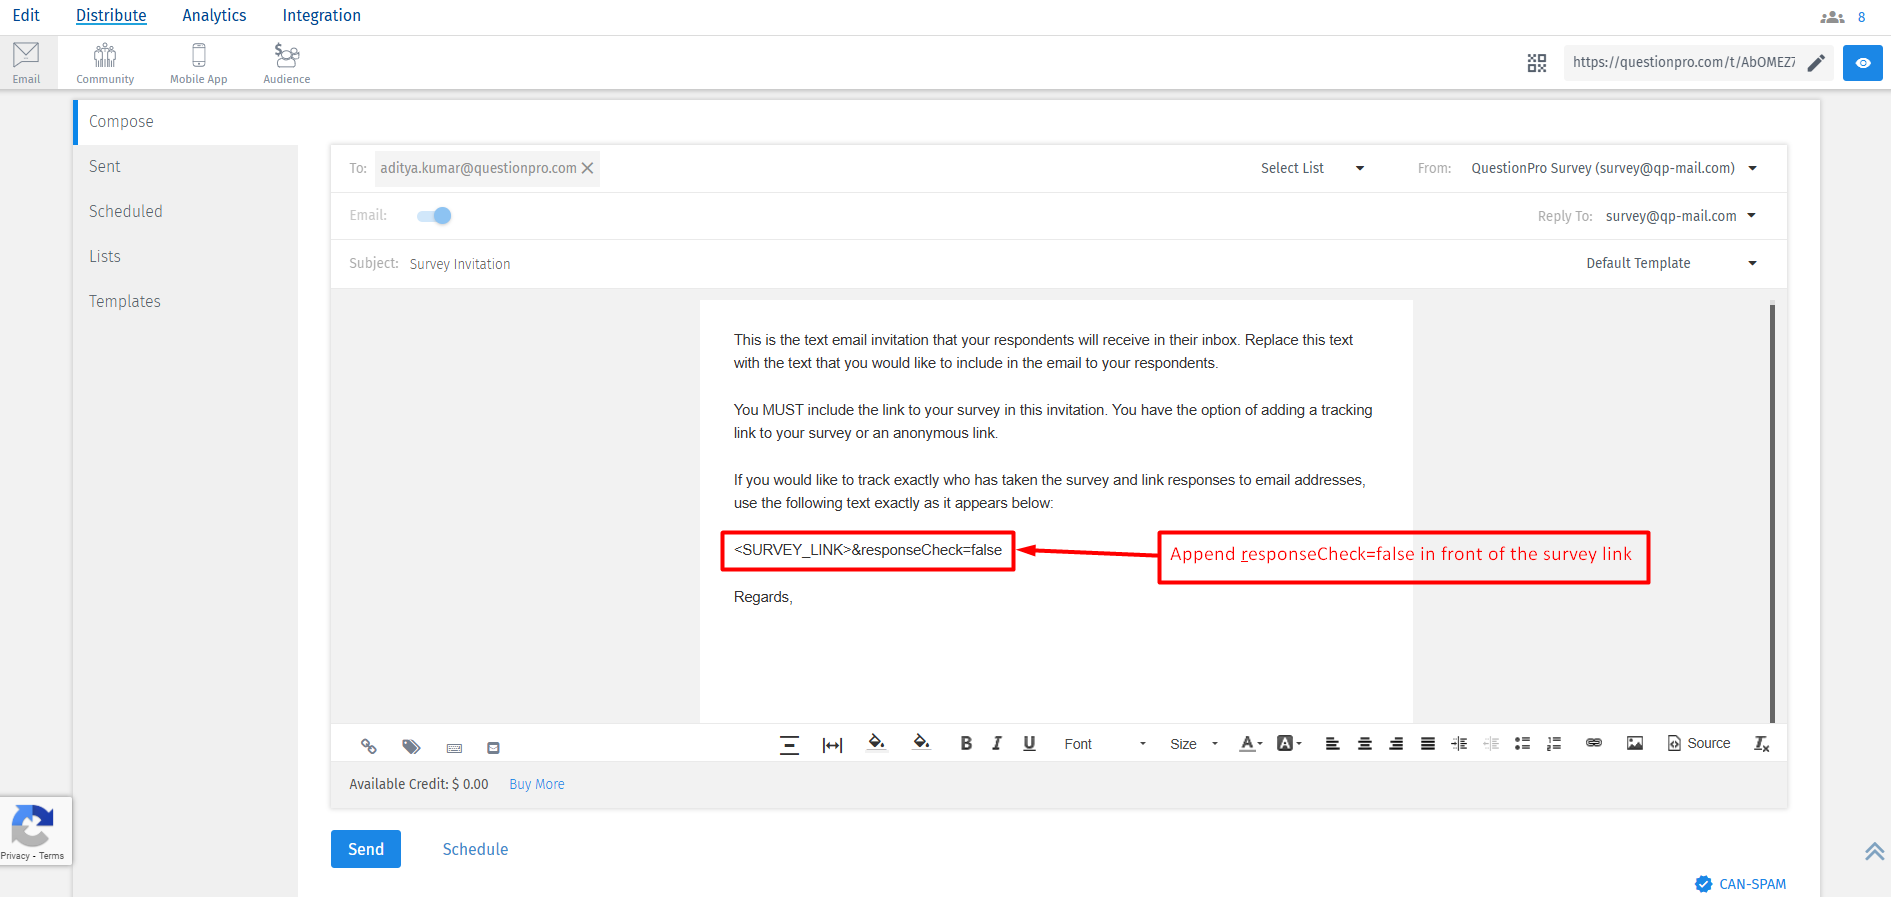Increase paragraph indent
The width and height of the screenshot is (1891, 897).
coord(1459,743)
